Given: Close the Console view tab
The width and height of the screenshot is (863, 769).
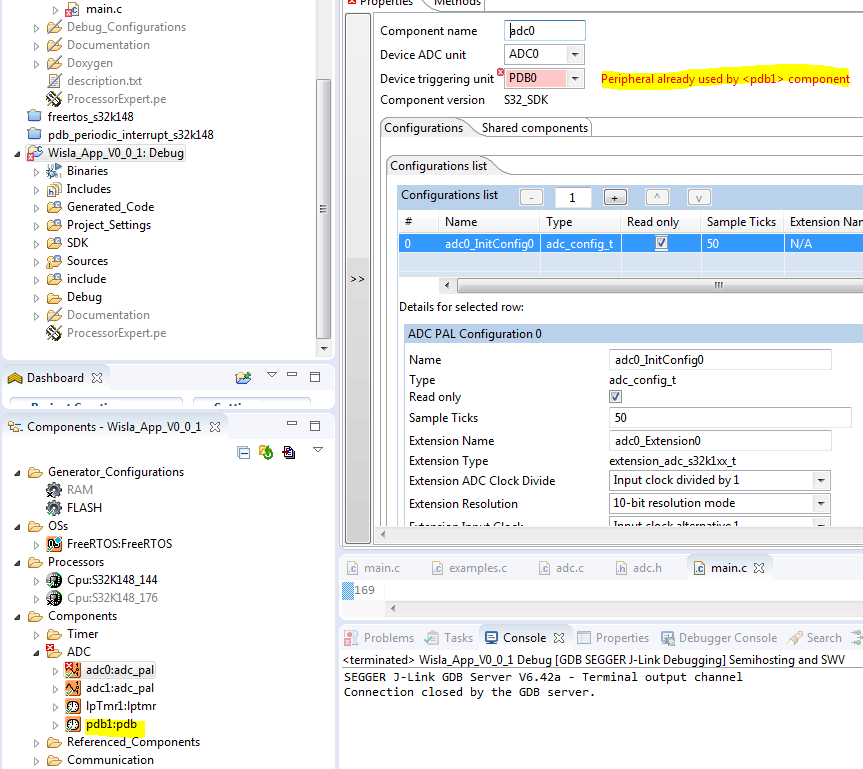Looking at the screenshot, I should pyautogui.click(x=559, y=637).
